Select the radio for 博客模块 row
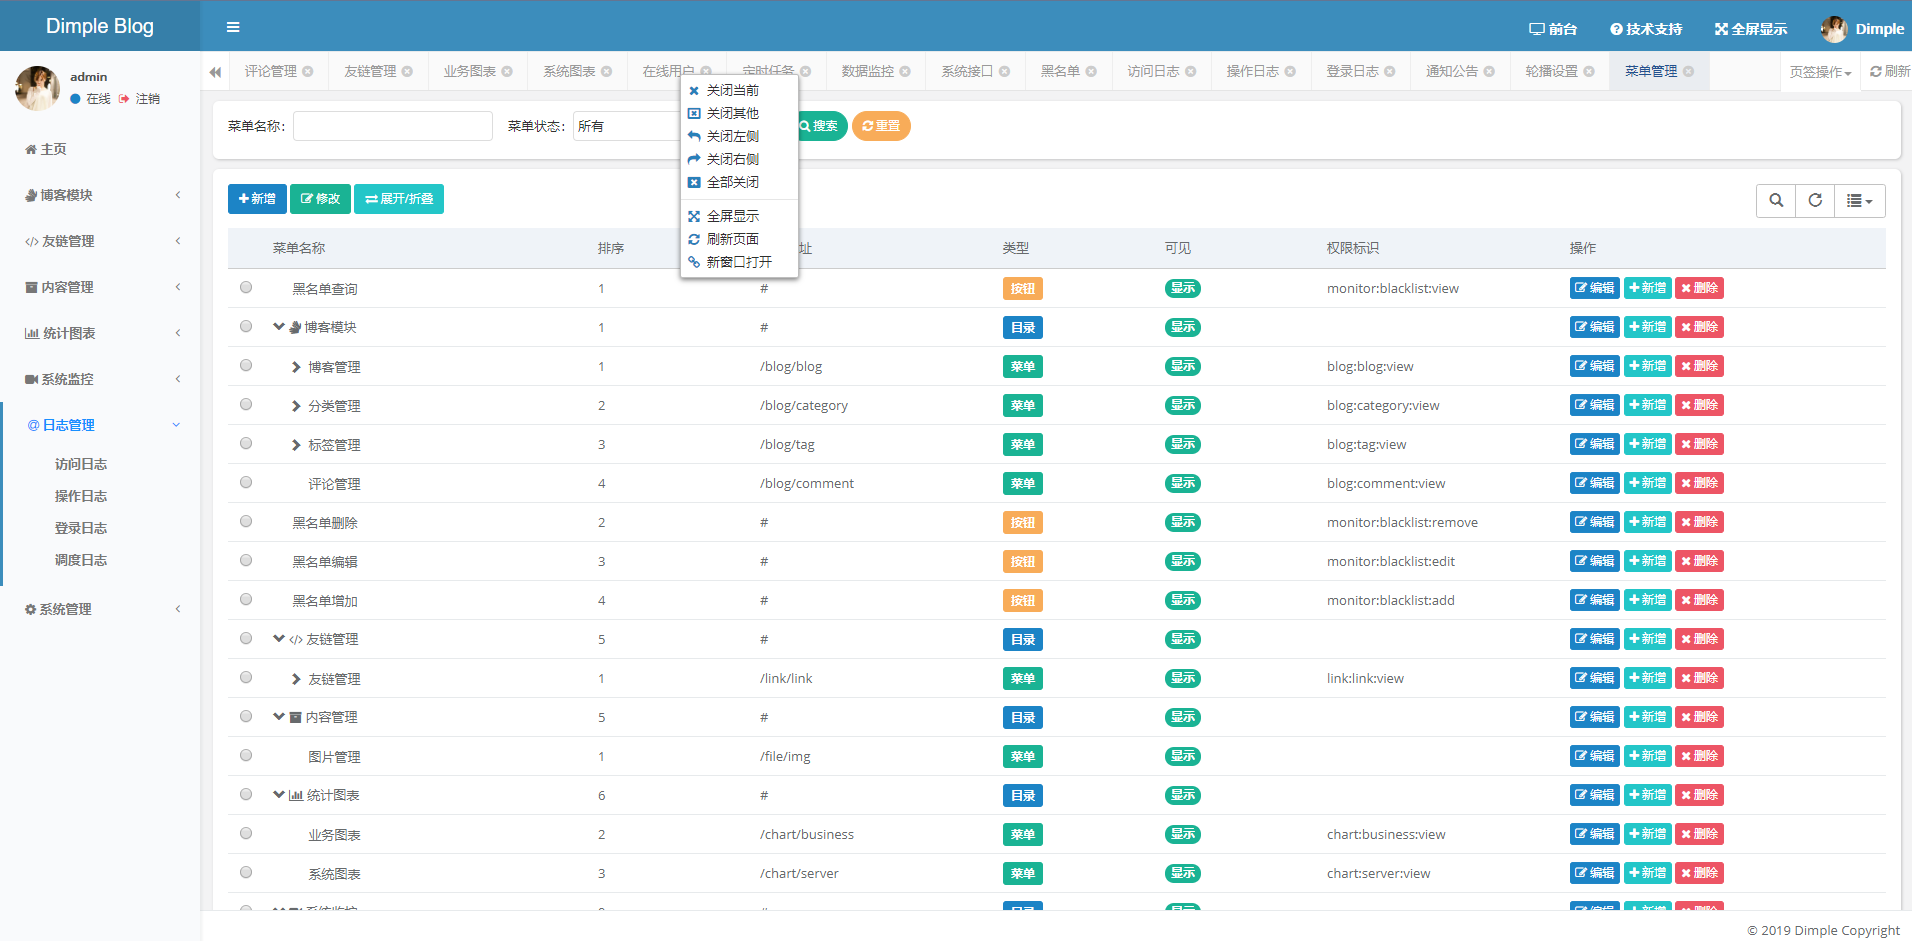 246,326
